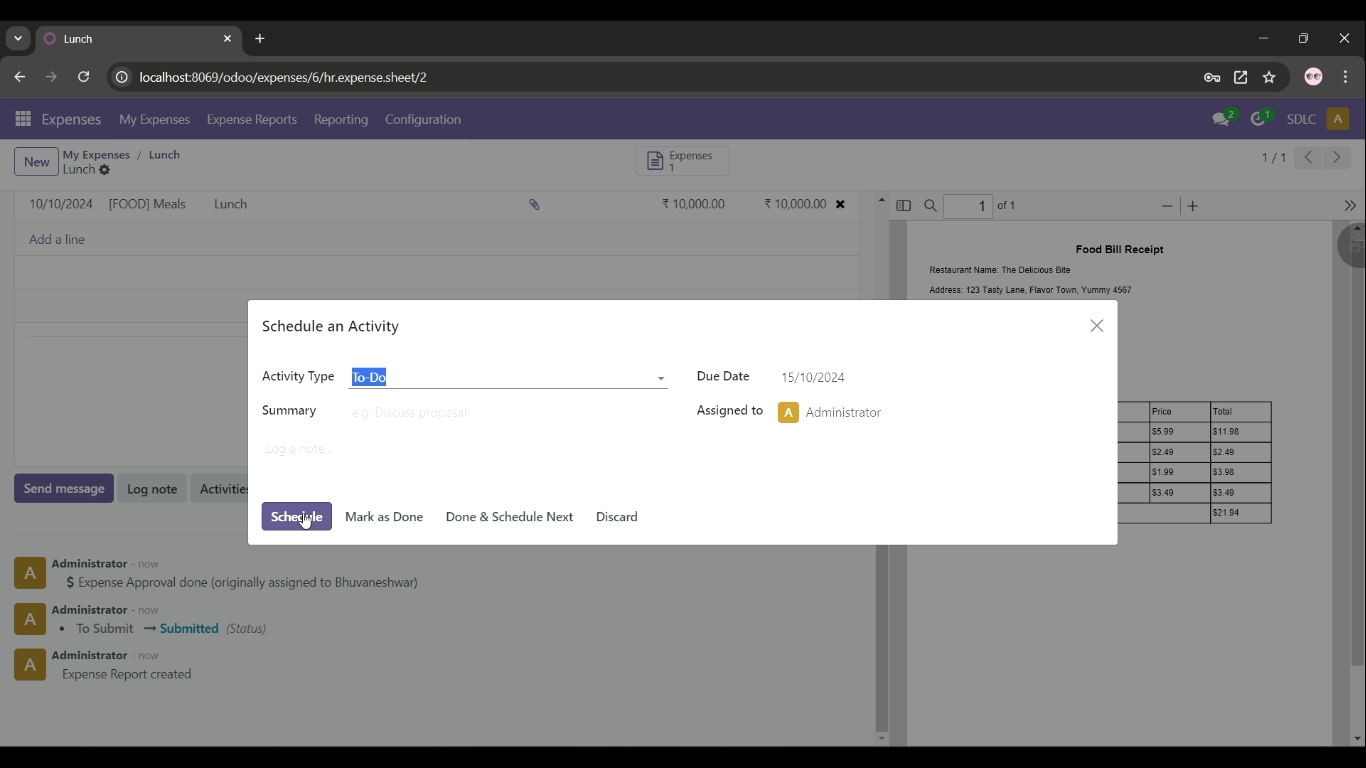Delete the Lunch expense line
Viewport: 1366px width, 768px height.
[x=840, y=204]
